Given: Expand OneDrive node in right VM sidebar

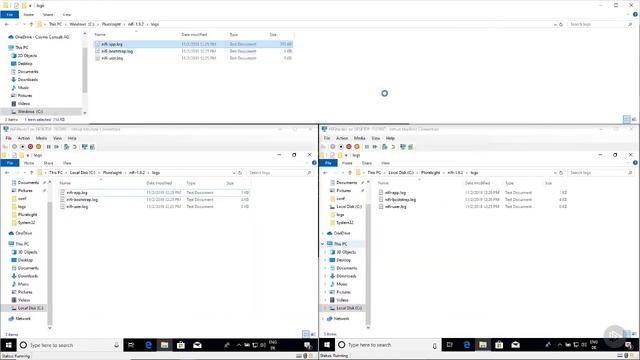Looking at the screenshot, I should [323, 233].
